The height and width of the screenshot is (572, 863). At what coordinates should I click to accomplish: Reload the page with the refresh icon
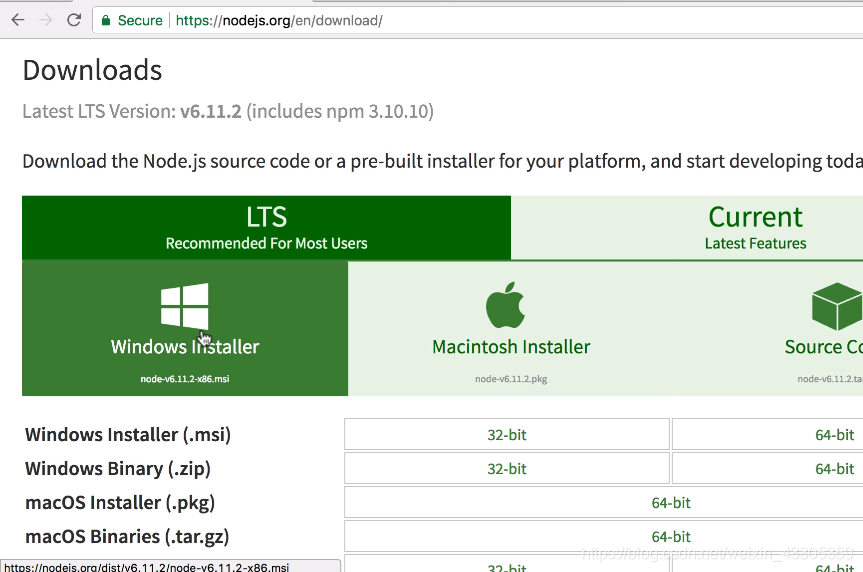tap(74, 20)
